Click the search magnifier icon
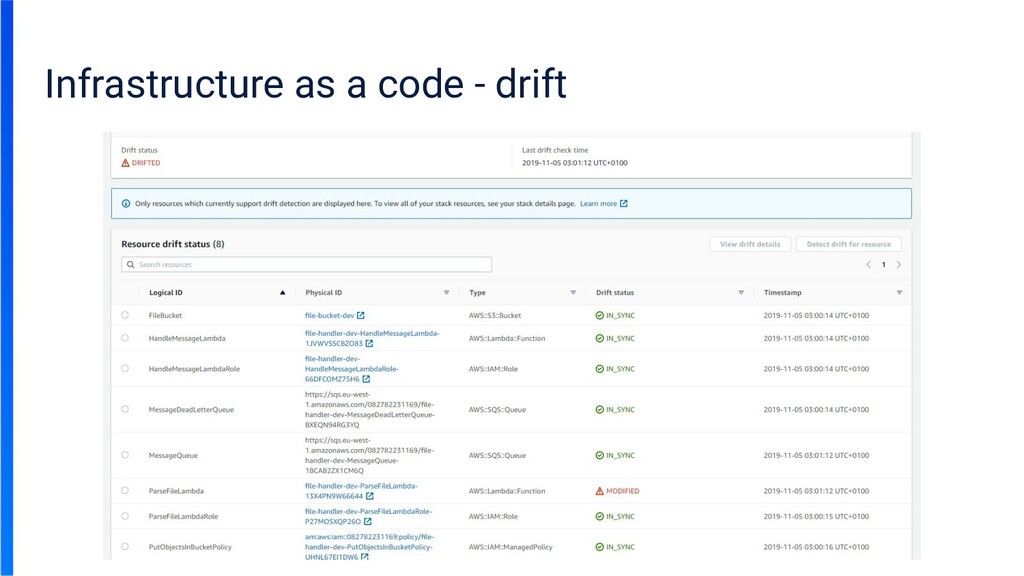 [131, 264]
